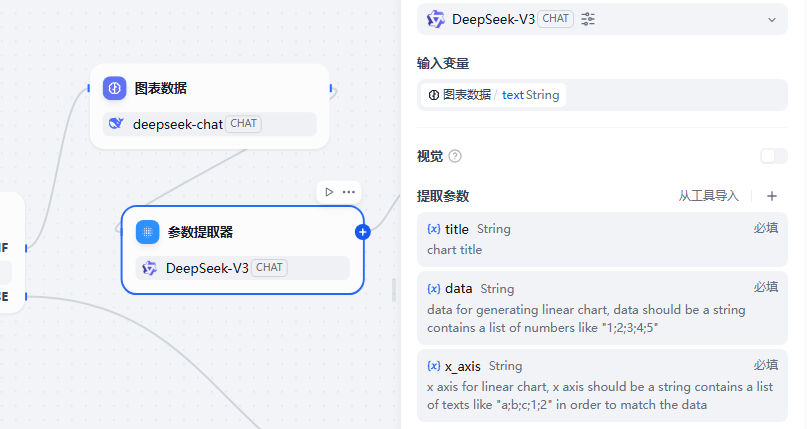
Task: Open the three-dot more options menu
Action: click(x=348, y=192)
